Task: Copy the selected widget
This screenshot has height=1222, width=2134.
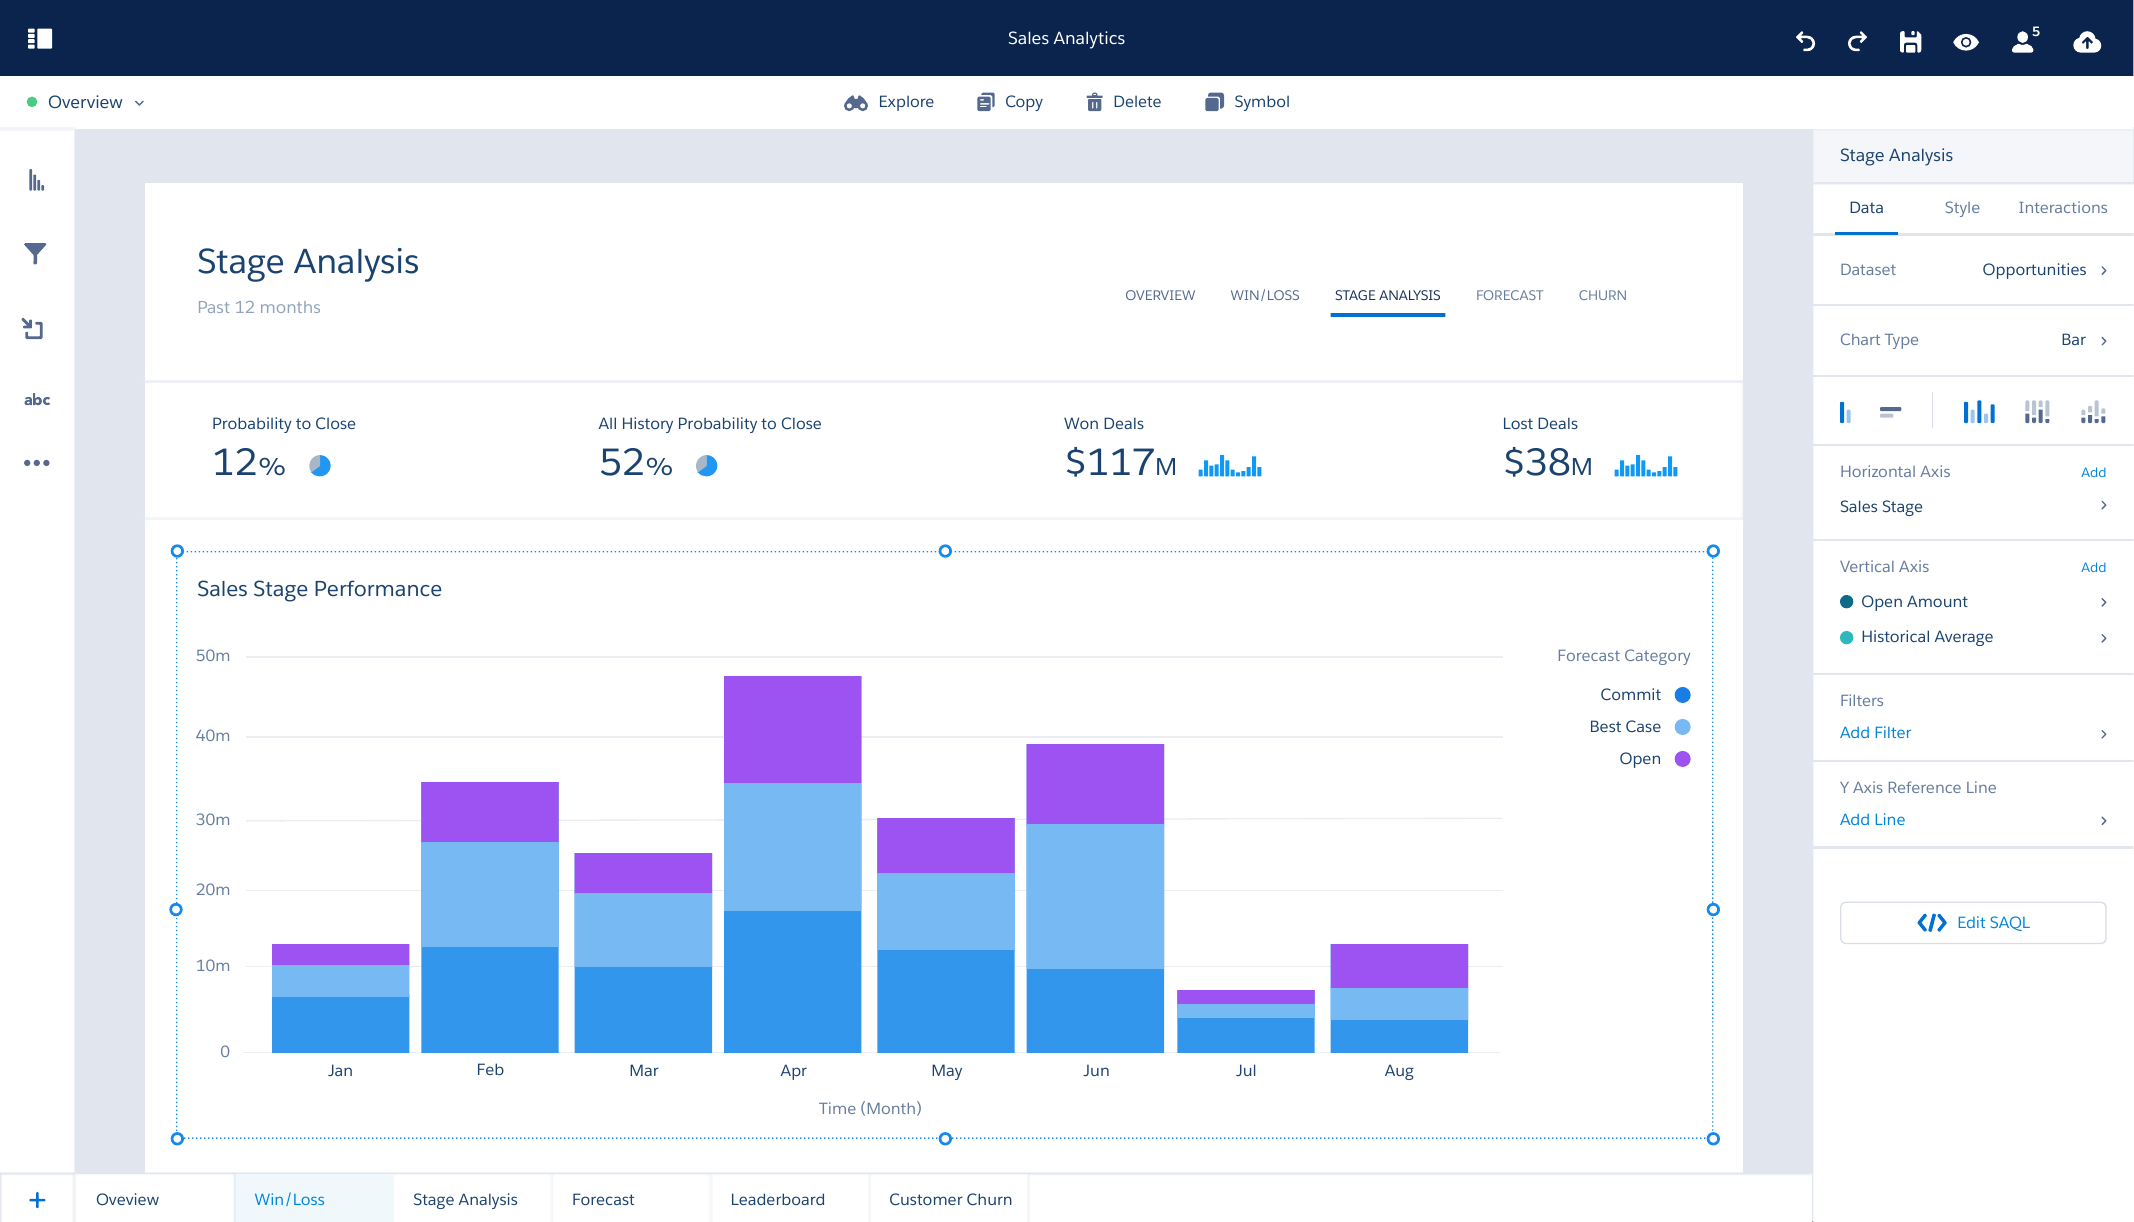Action: [1009, 102]
